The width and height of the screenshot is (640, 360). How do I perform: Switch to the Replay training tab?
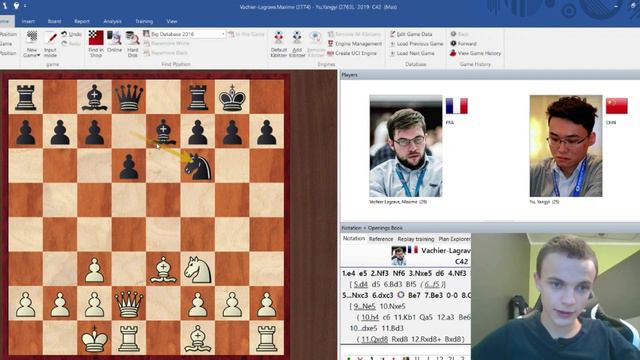416,239
